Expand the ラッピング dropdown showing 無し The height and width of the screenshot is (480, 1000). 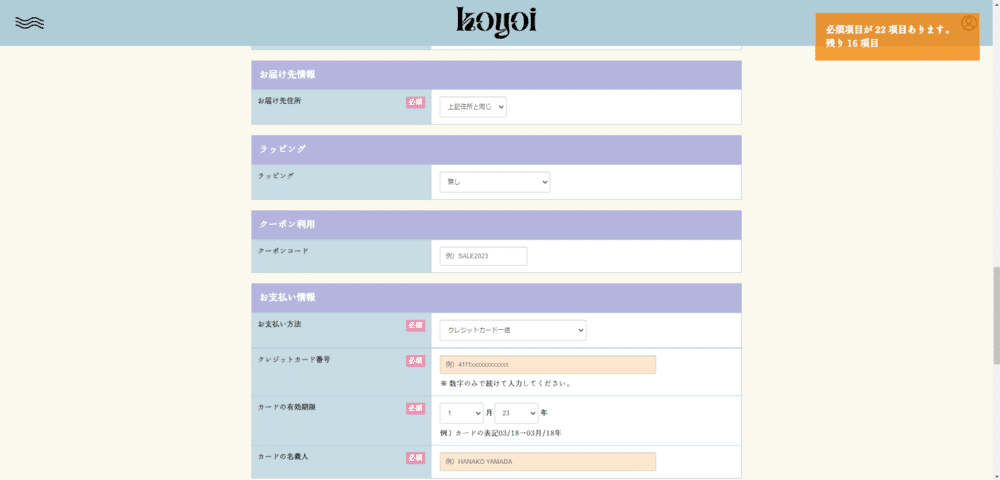pos(494,182)
